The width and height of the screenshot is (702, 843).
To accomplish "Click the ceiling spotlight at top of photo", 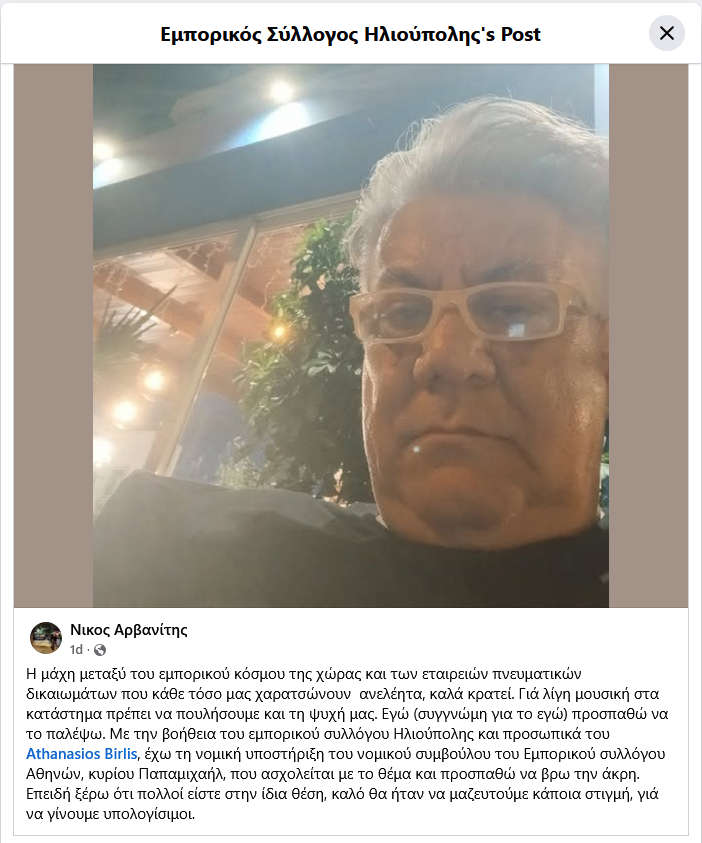I will (281, 90).
